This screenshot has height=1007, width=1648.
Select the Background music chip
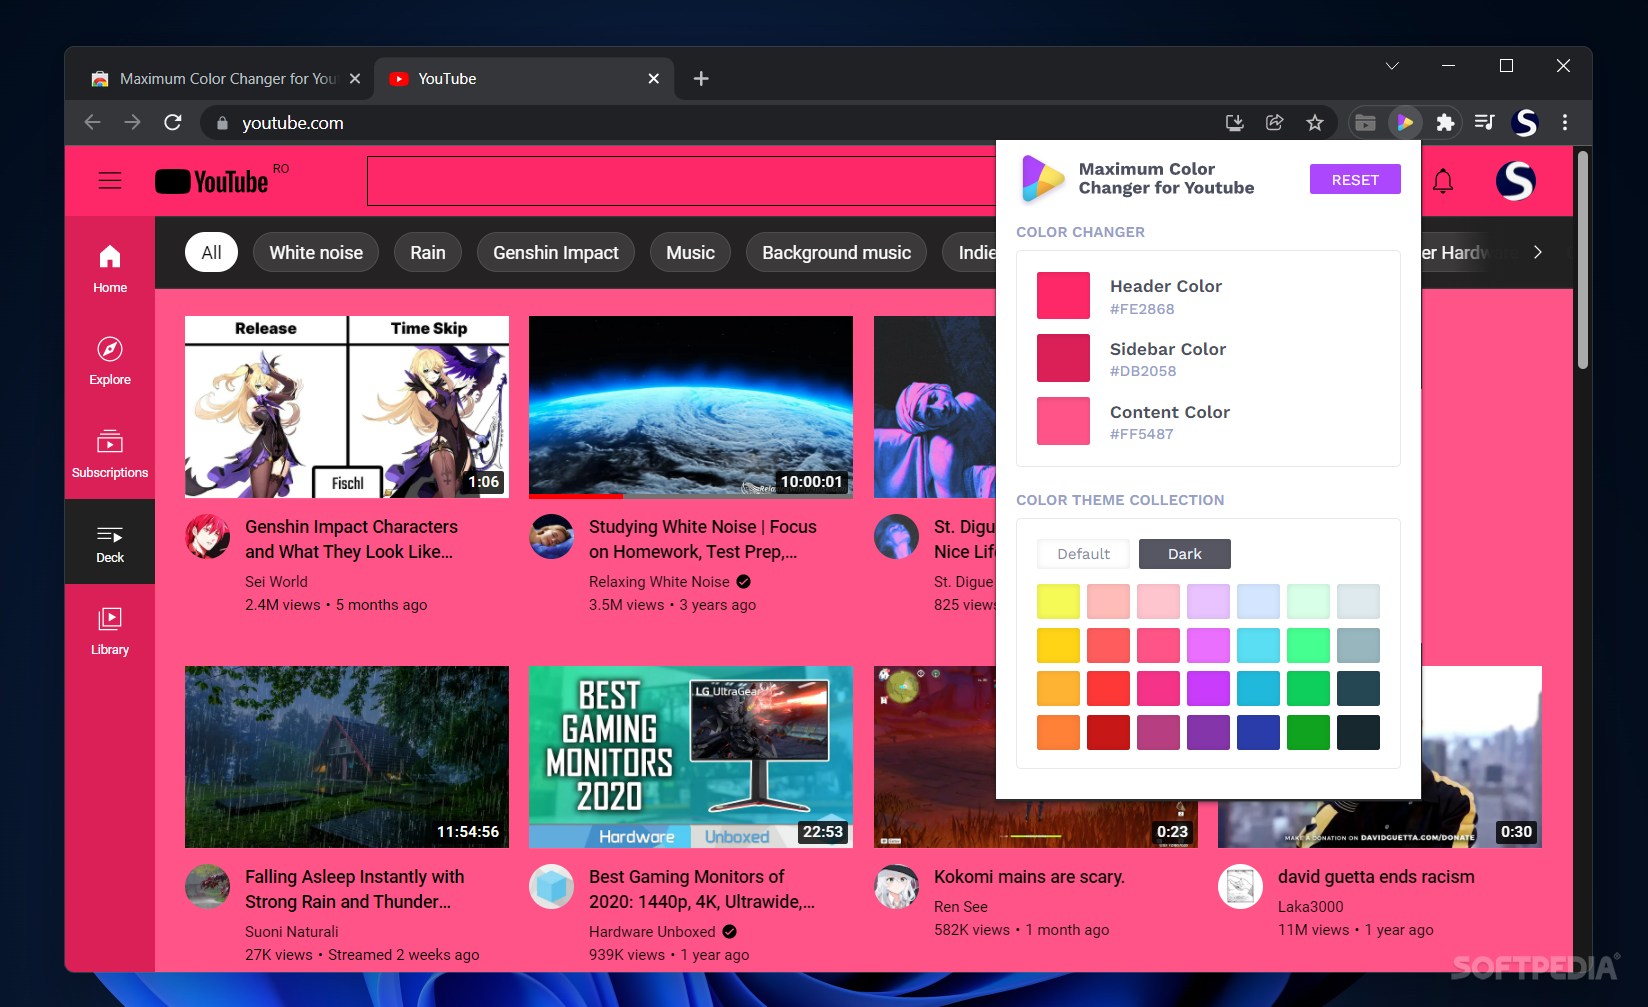coord(836,252)
